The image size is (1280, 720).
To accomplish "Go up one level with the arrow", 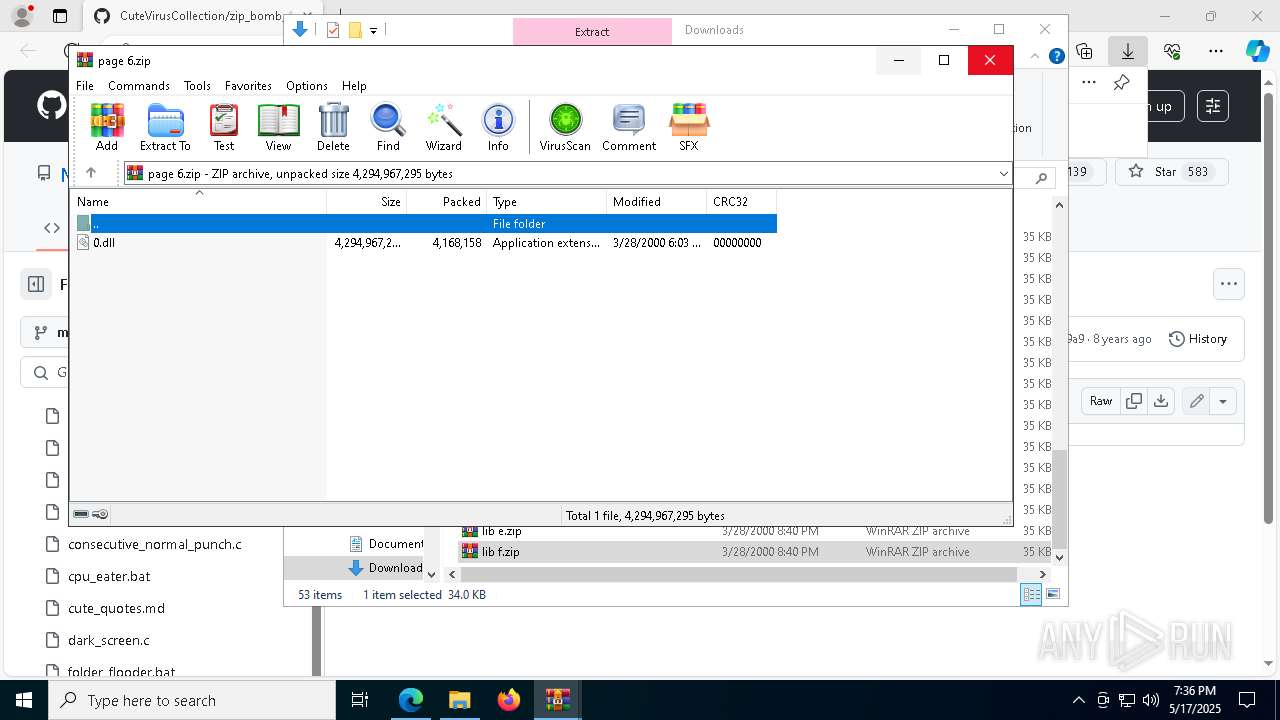I will tap(91, 173).
